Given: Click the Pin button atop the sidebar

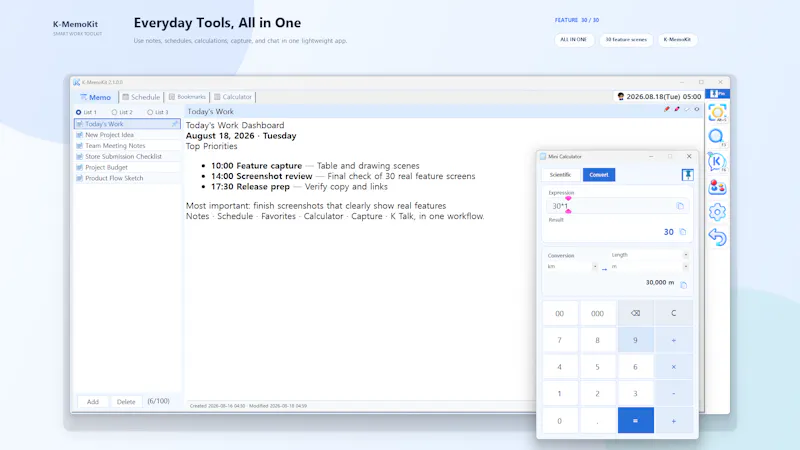Looking at the screenshot, I should 717,94.
